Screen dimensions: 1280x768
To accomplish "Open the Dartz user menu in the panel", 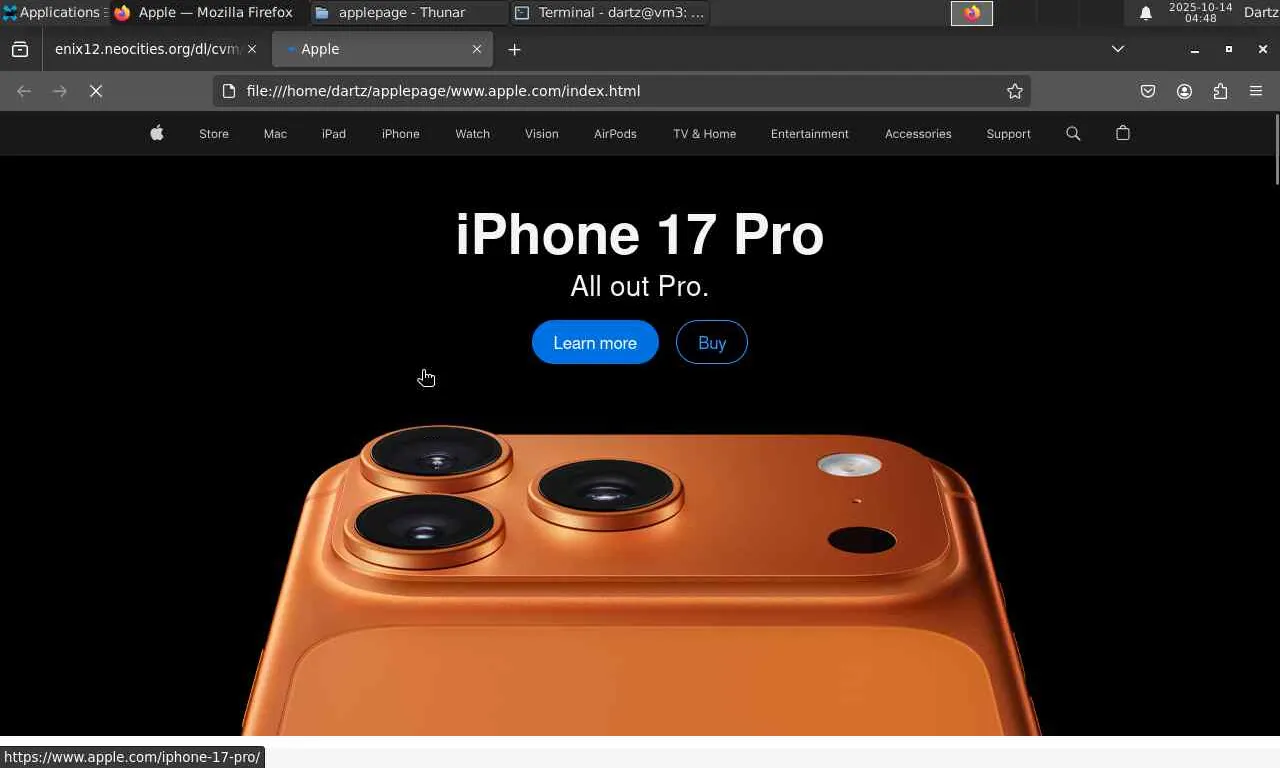I will (x=1260, y=13).
